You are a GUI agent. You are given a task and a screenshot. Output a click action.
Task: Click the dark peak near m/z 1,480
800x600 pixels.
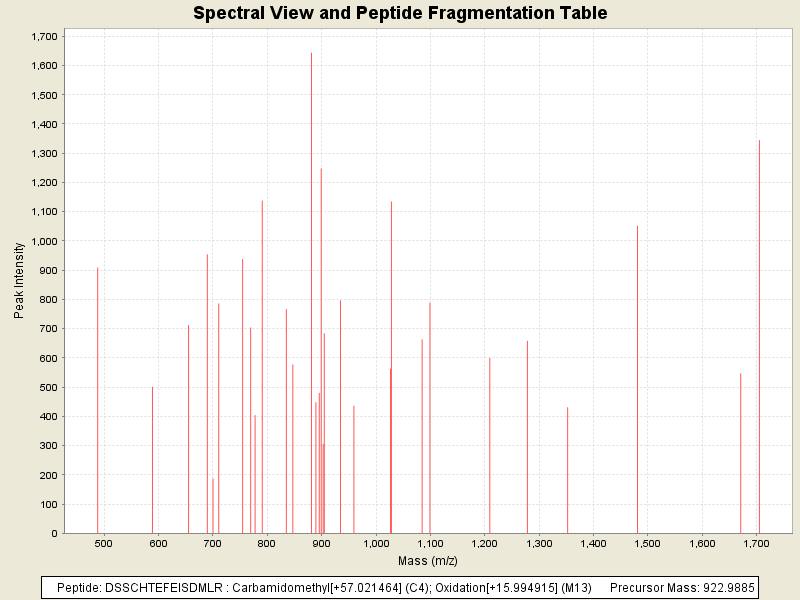coord(637,380)
